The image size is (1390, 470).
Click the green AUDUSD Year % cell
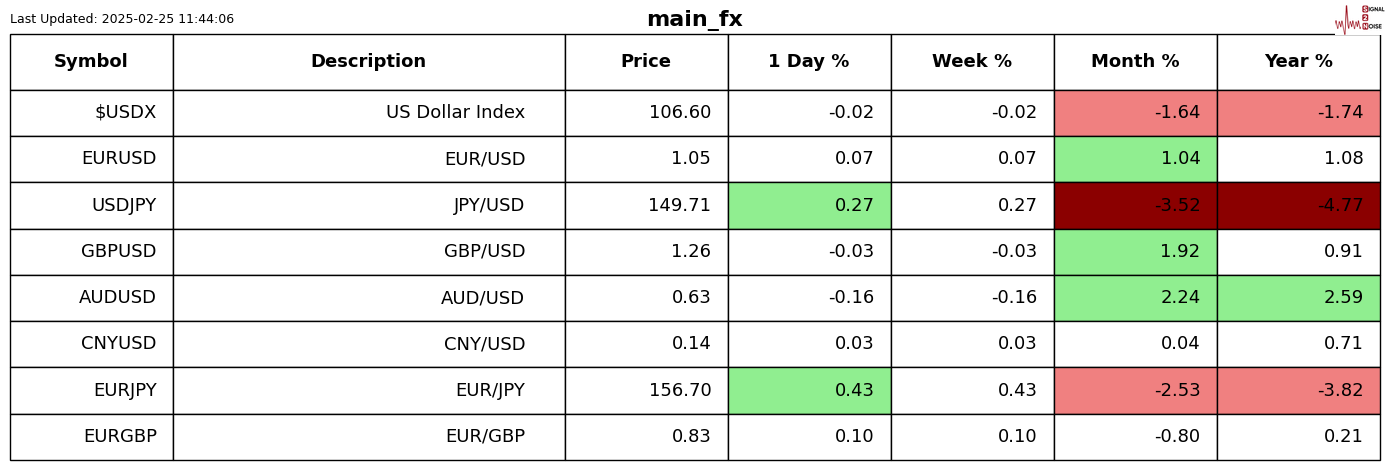(x=1298, y=298)
